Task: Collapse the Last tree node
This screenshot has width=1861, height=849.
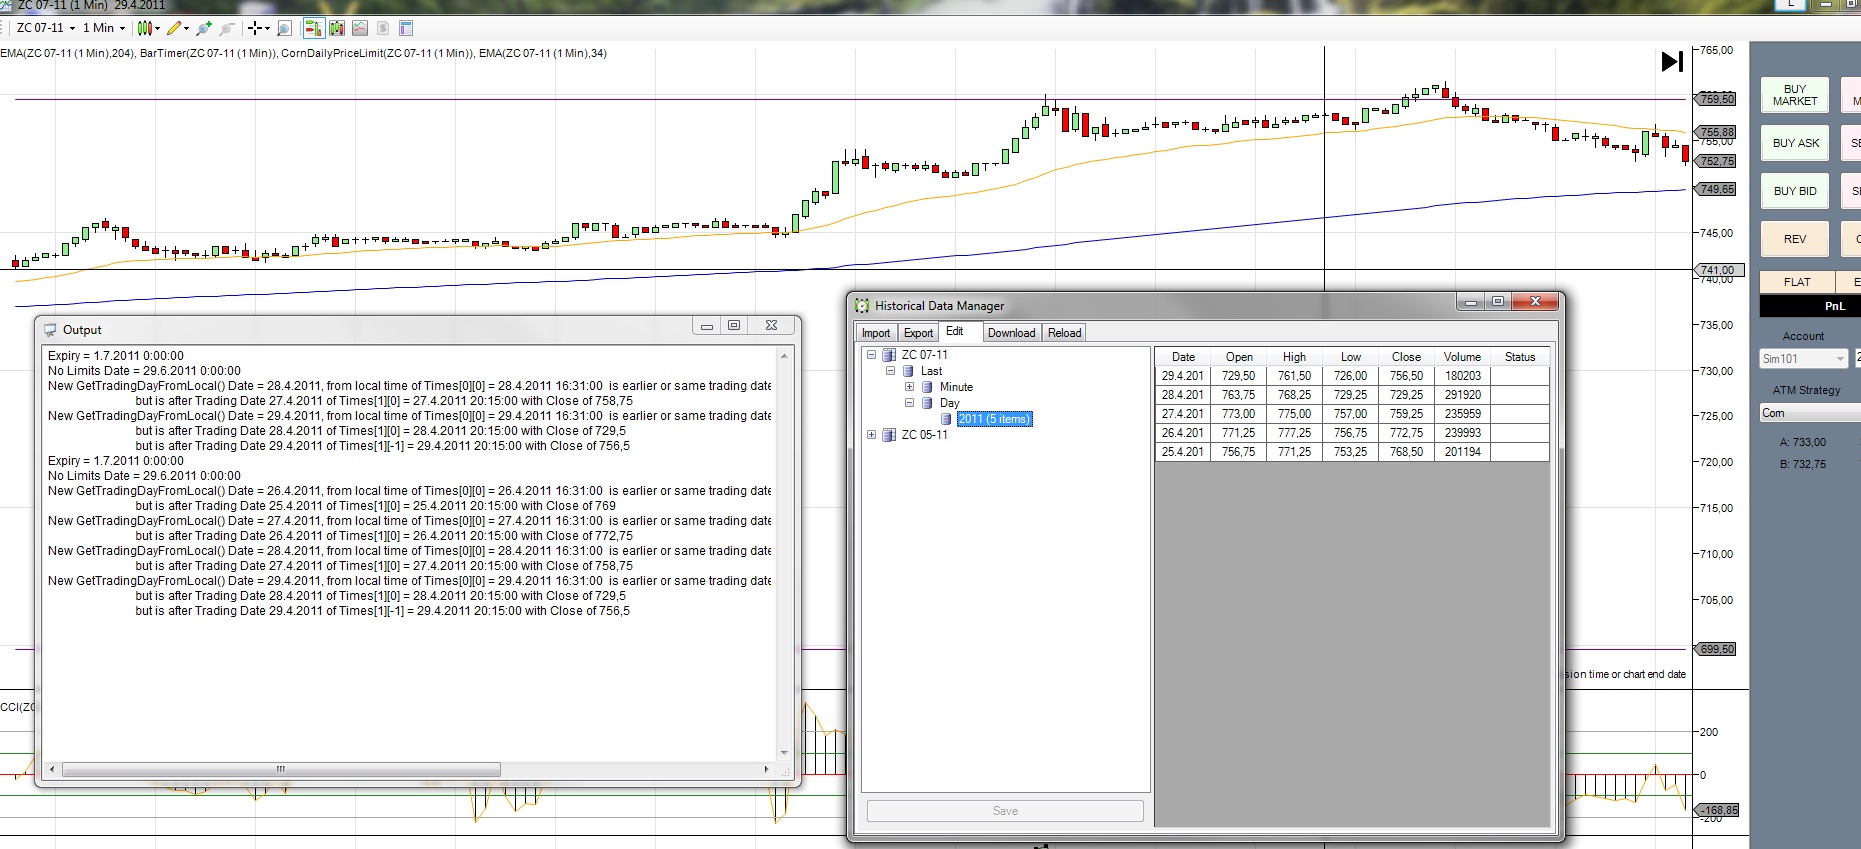Action: point(890,371)
